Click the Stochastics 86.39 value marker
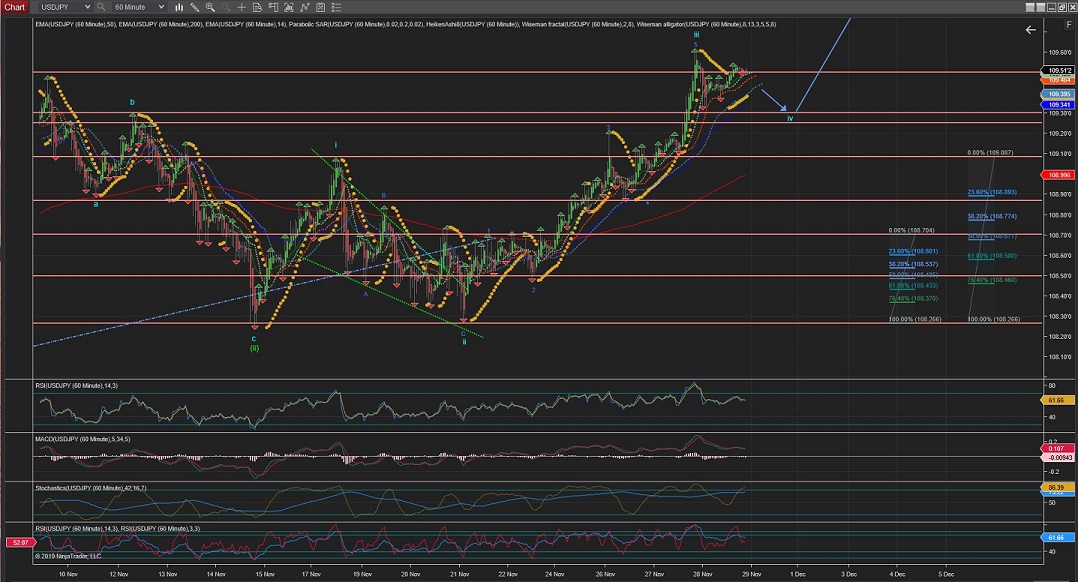Image resolution: width=1078 pixels, height=582 pixels. click(x=1057, y=487)
